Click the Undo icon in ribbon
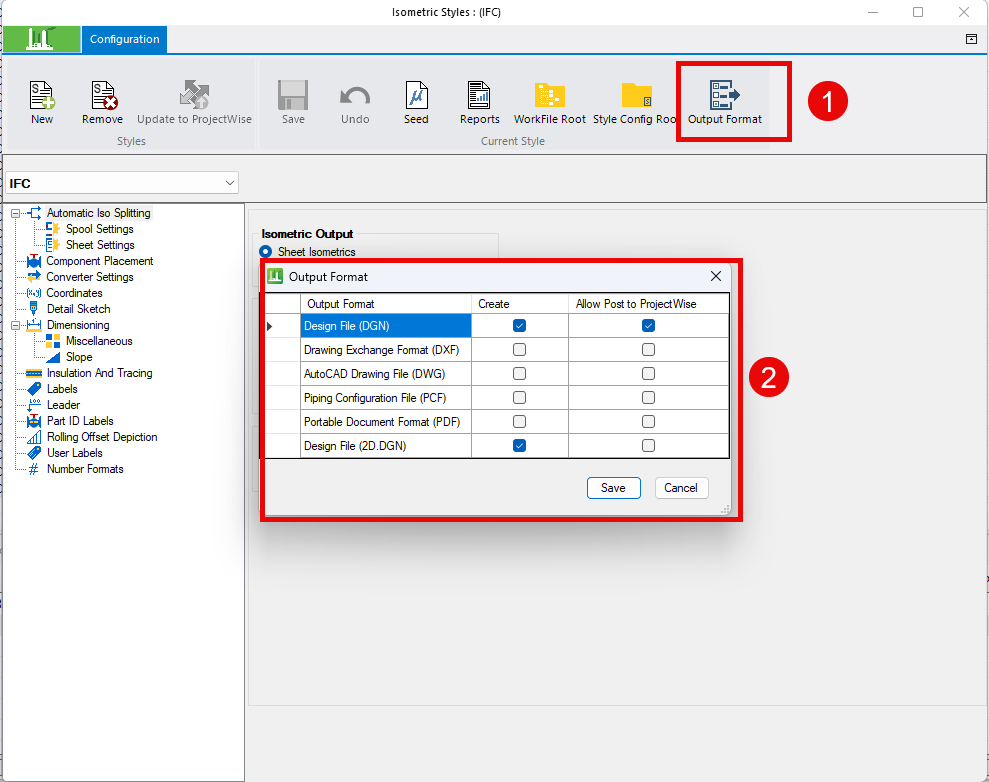The image size is (989, 782). tap(355, 96)
